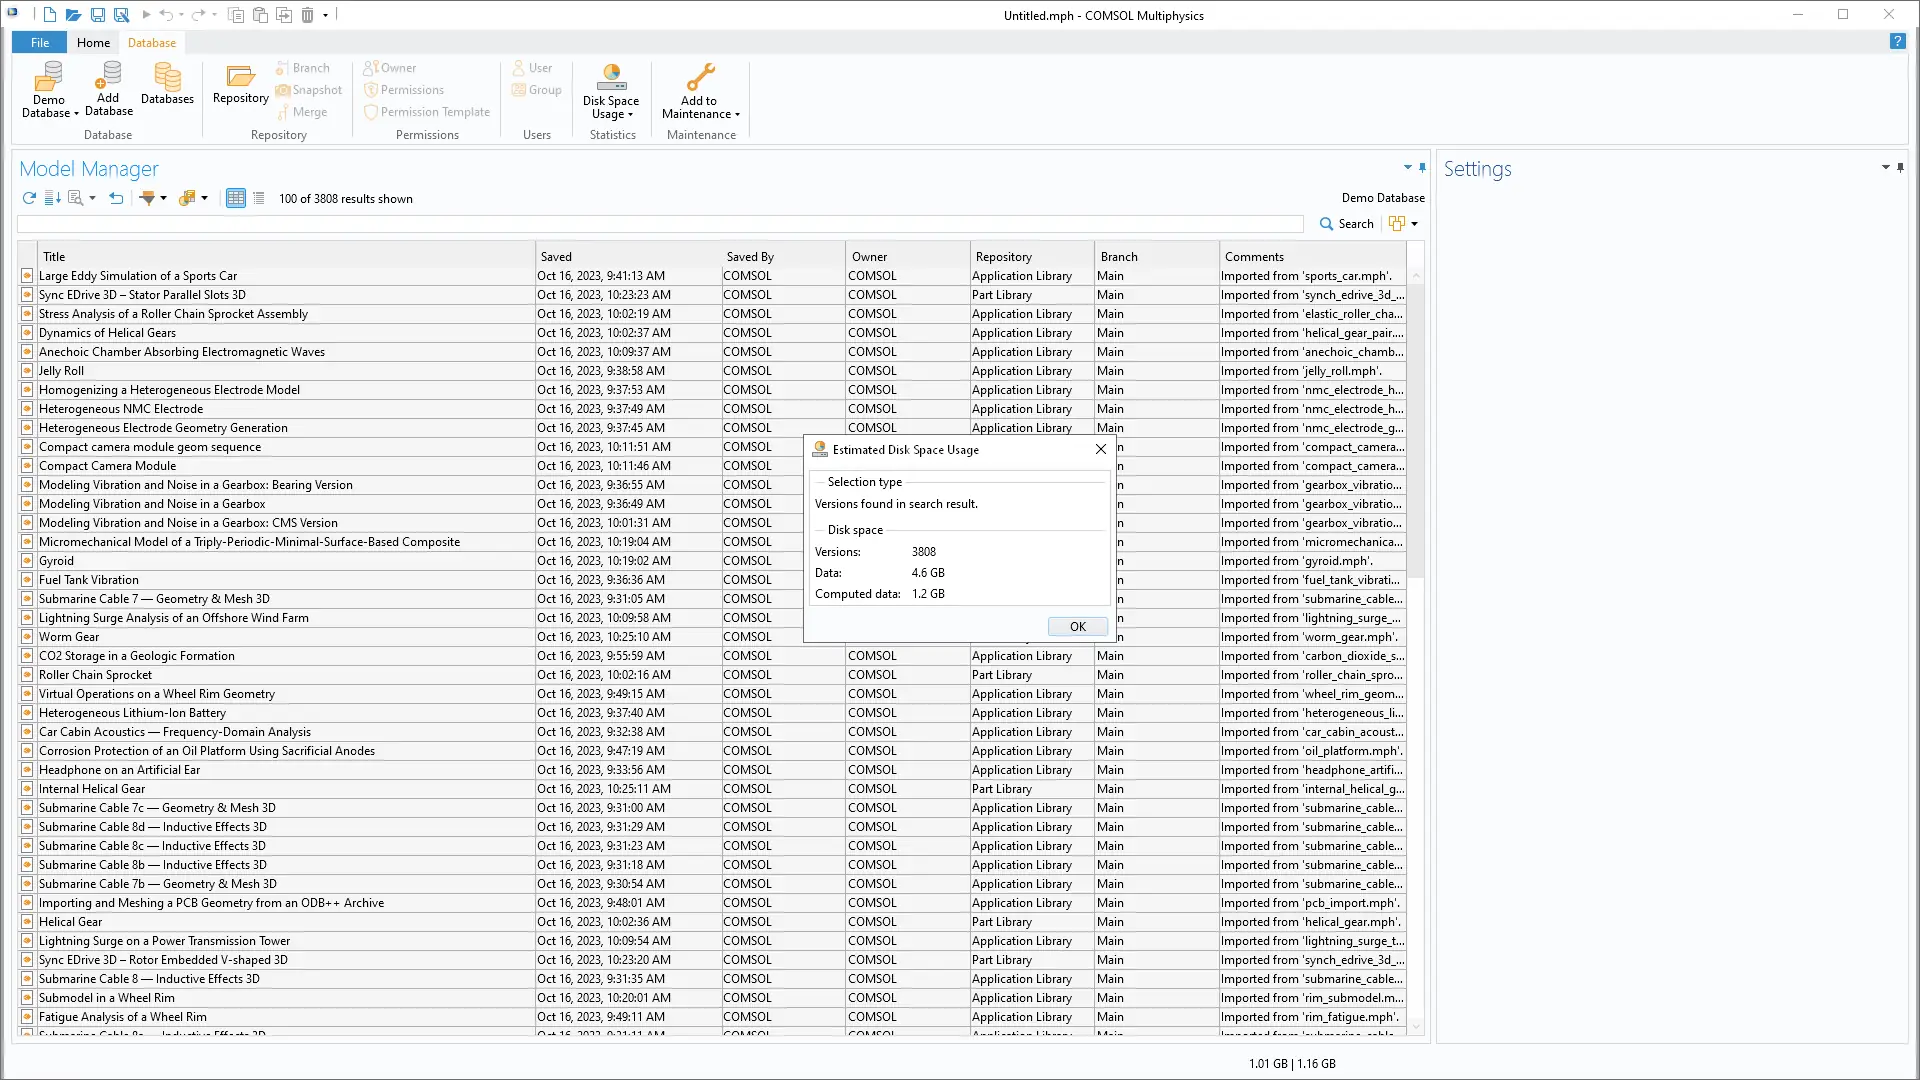Open the filter funnel dropdown arrow

point(163,198)
